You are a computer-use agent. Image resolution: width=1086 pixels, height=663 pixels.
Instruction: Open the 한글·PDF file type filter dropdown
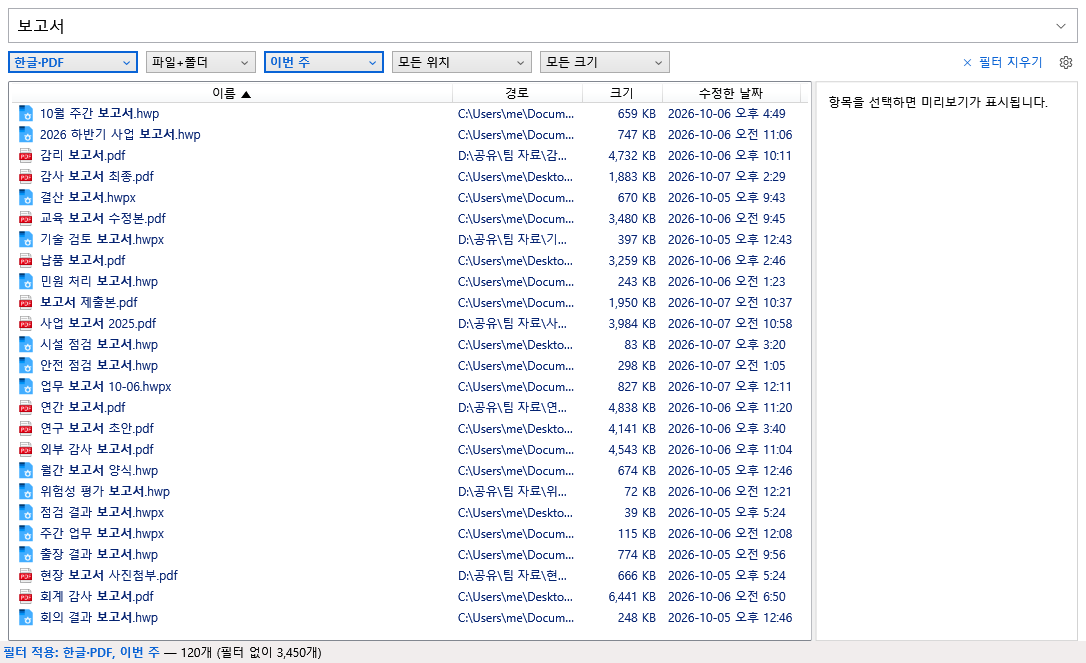73,62
